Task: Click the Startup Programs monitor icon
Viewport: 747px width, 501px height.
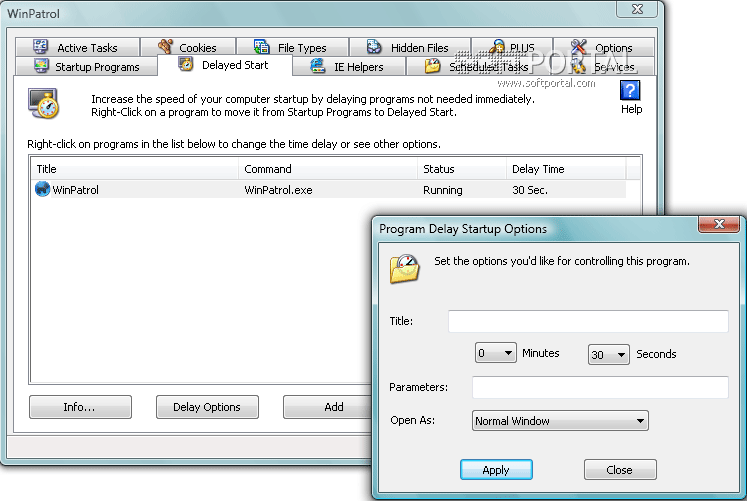Action: pyautogui.click(x=41, y=66)
